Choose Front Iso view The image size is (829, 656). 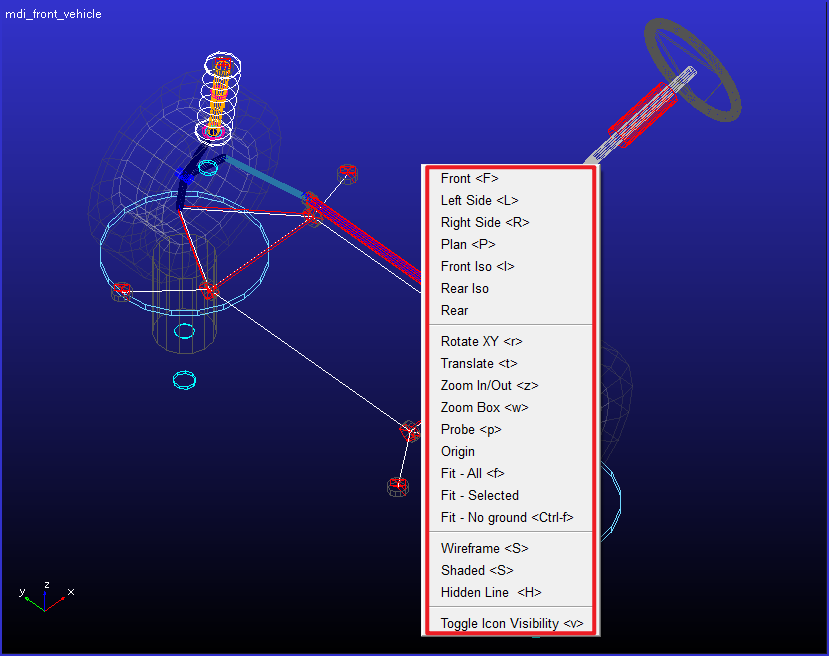pos(511,267)
